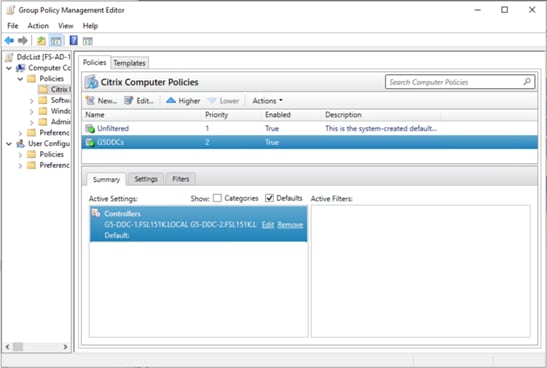Click the Group Policy Management Editor title icon
Screen dimensions: 547x368
[11, 10]
